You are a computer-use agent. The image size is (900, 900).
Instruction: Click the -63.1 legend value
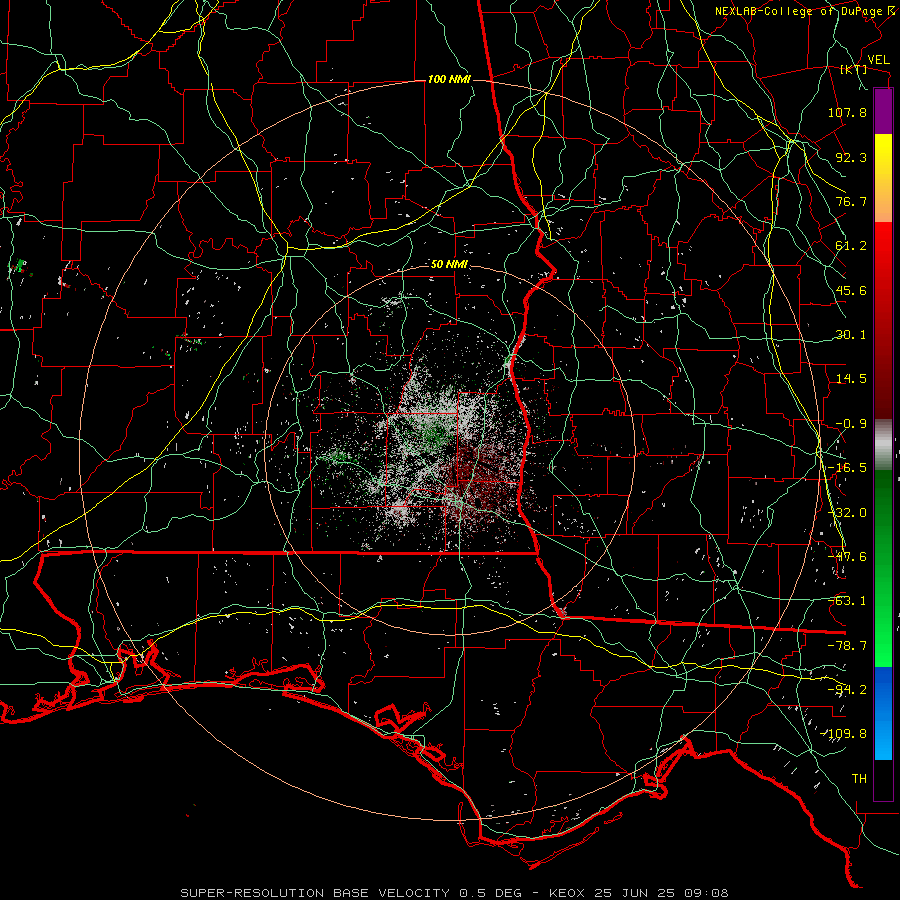[847, 601]
